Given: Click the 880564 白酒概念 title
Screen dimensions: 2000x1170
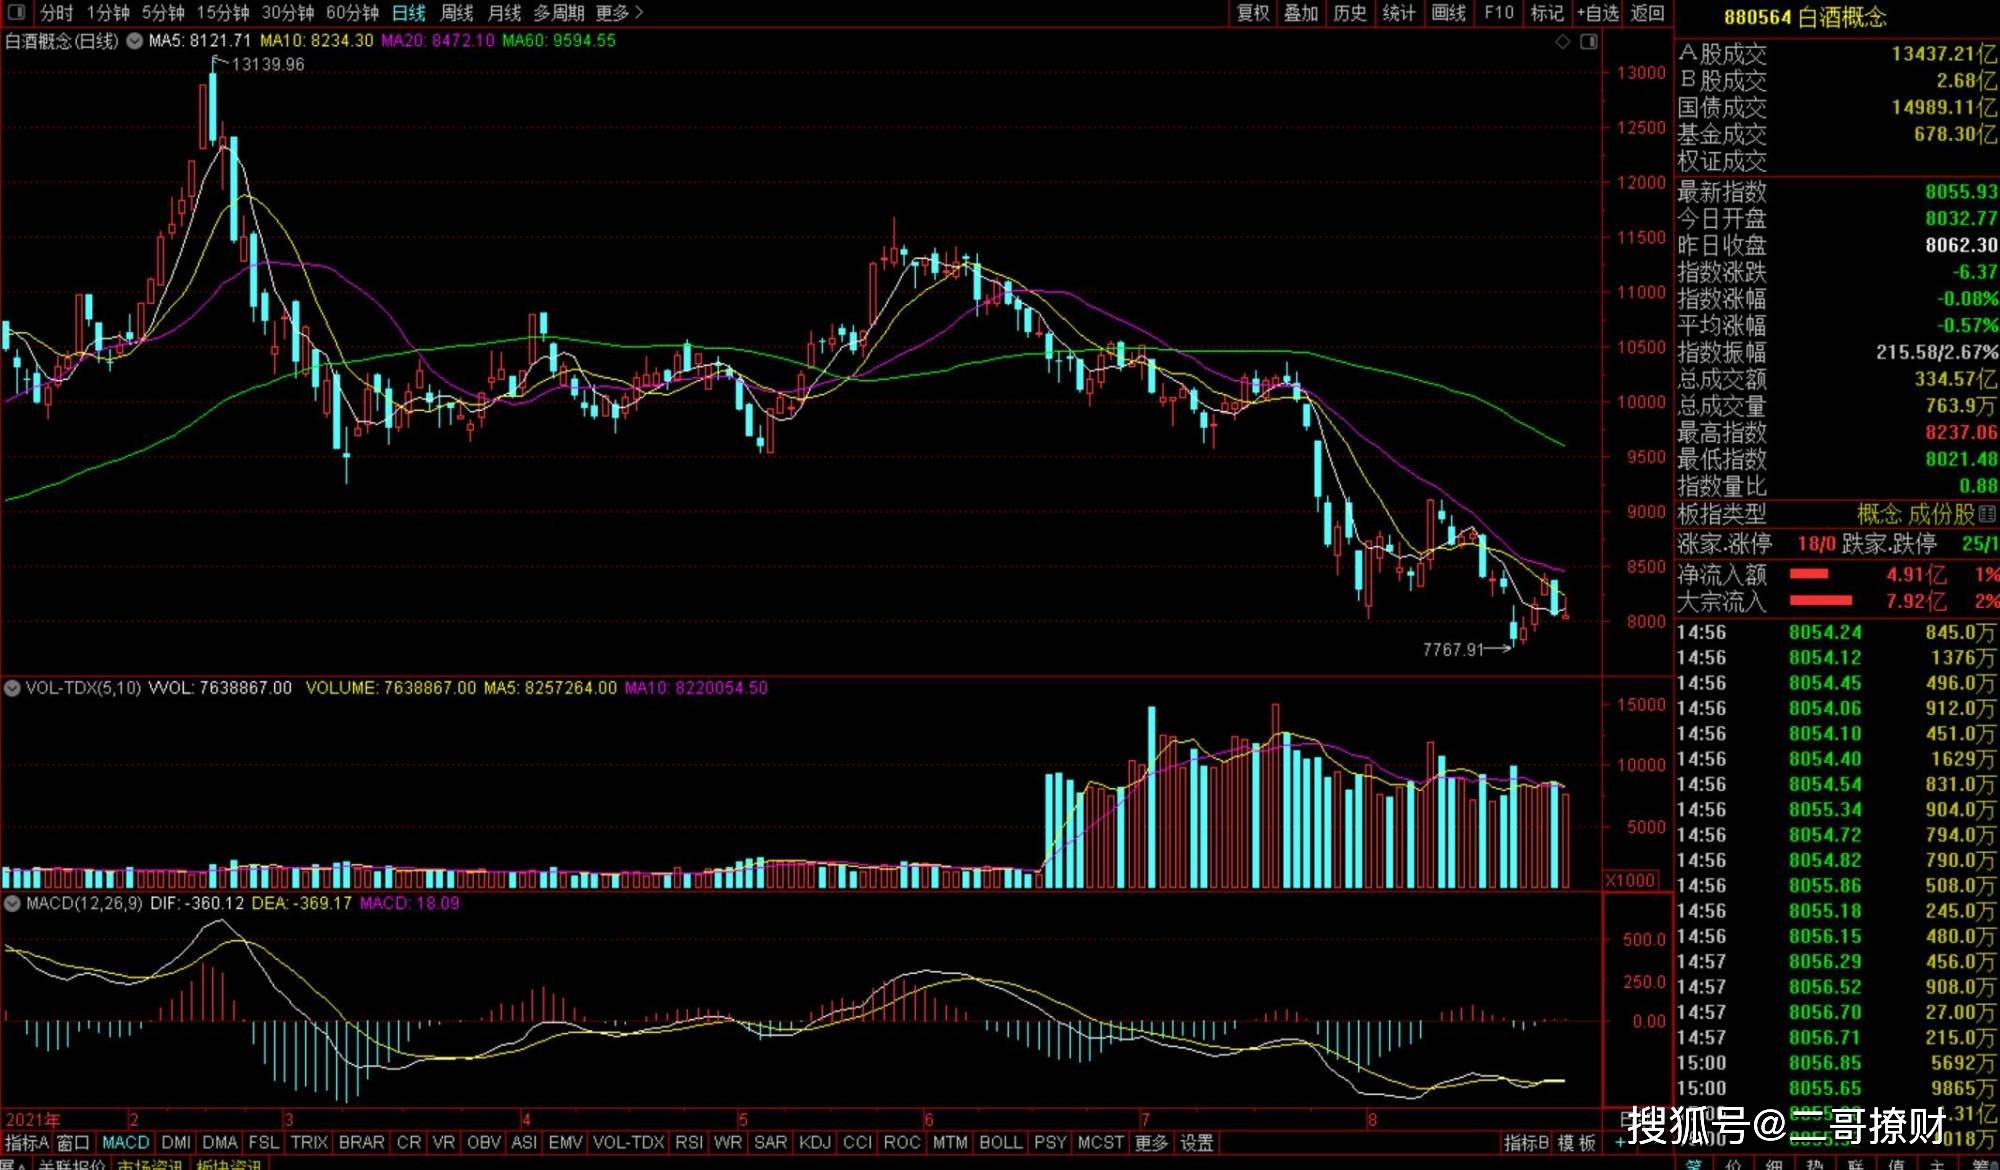Looking at the screenshot, I should (1805, 17).
